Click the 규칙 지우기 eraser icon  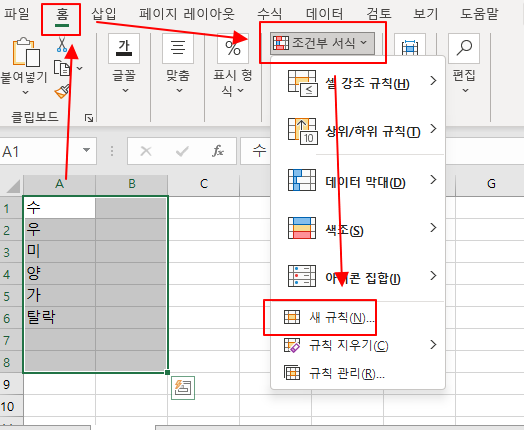[x=292, y=345]
